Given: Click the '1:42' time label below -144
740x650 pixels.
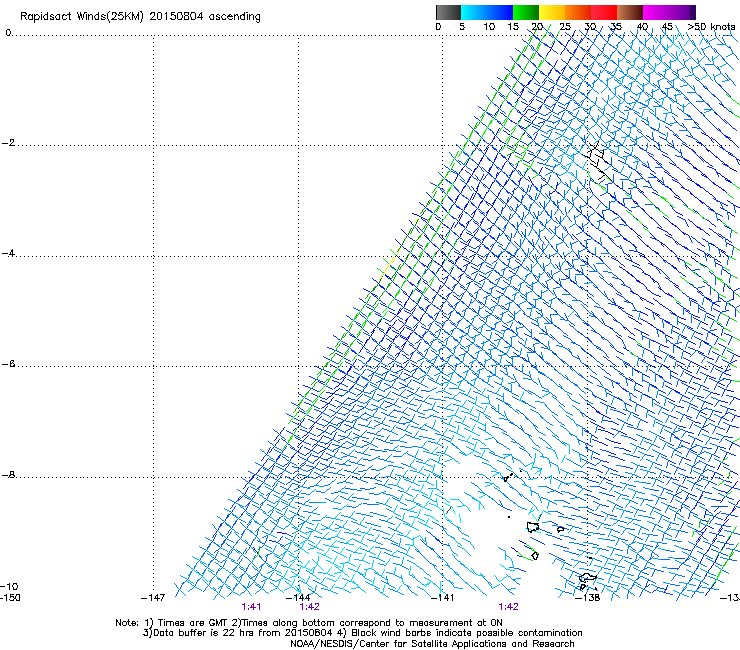Looking at the screenshot, I should [310, 607].
